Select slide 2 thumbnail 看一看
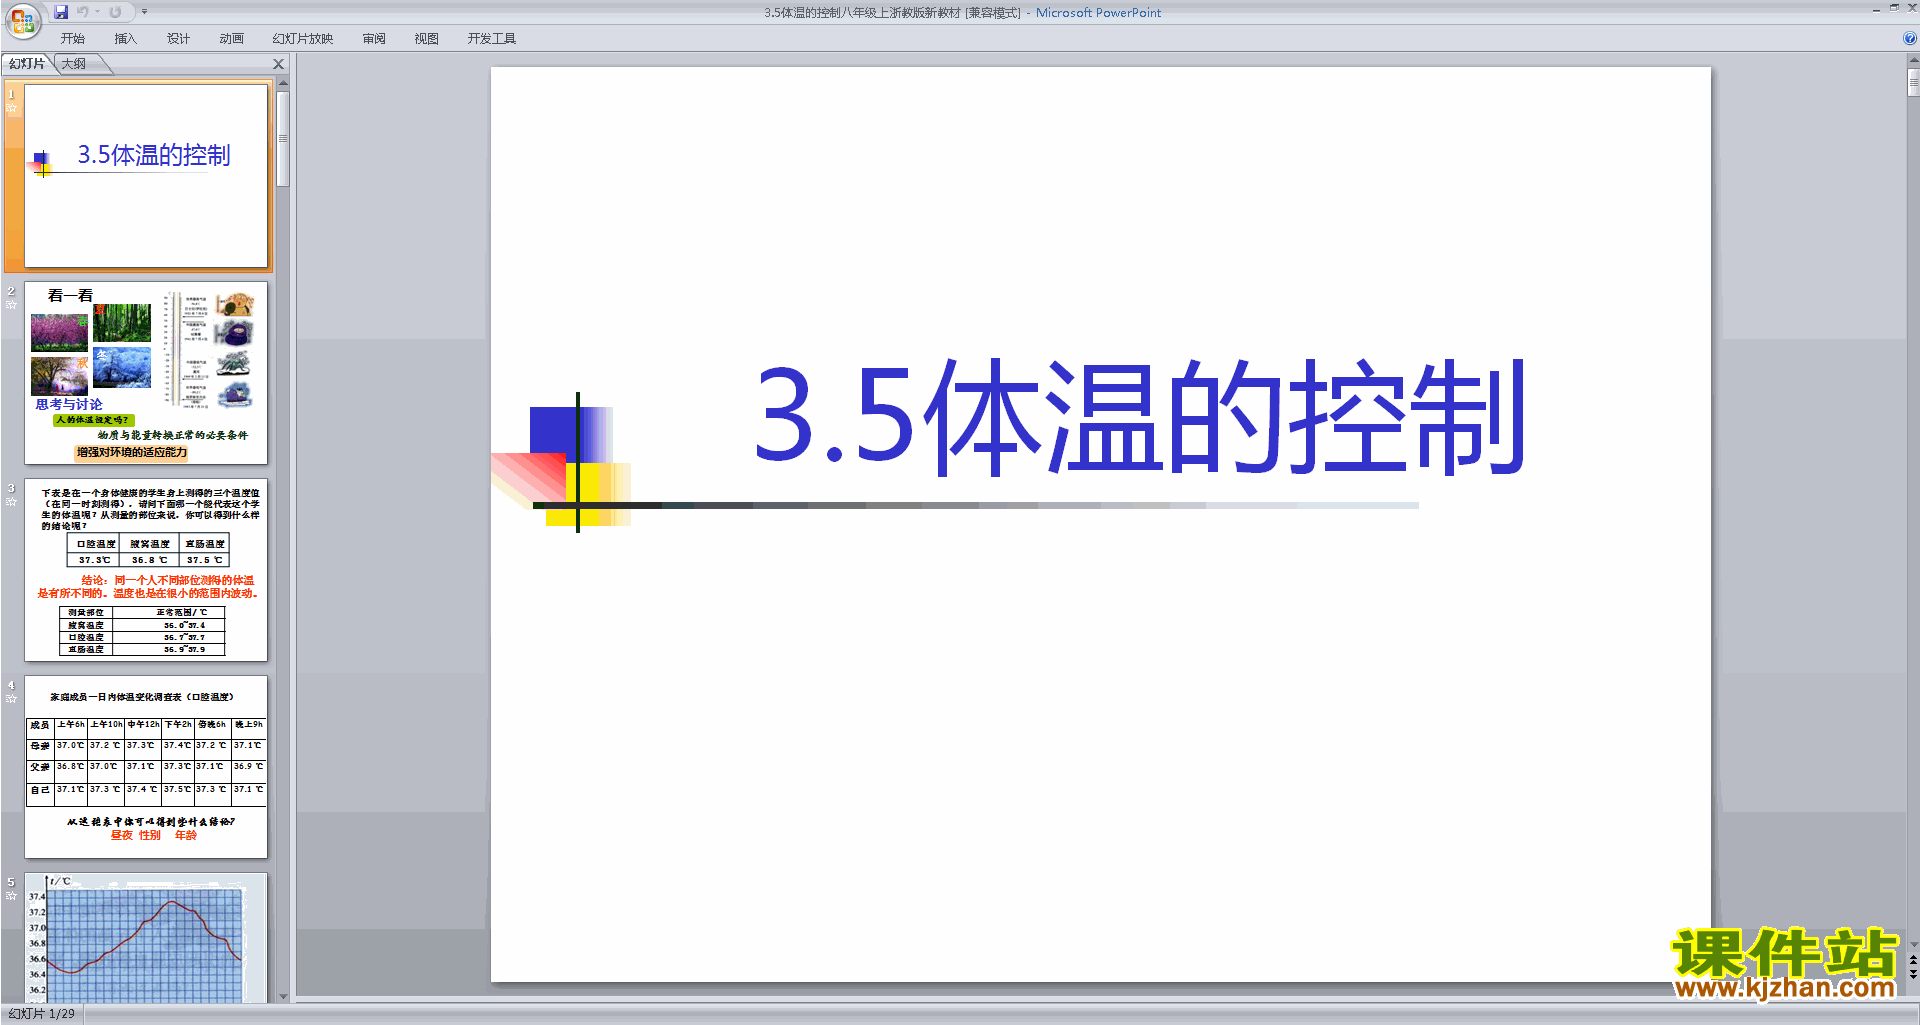The height and width of the screenshot is (1025, 1920). tap(146, 373)
